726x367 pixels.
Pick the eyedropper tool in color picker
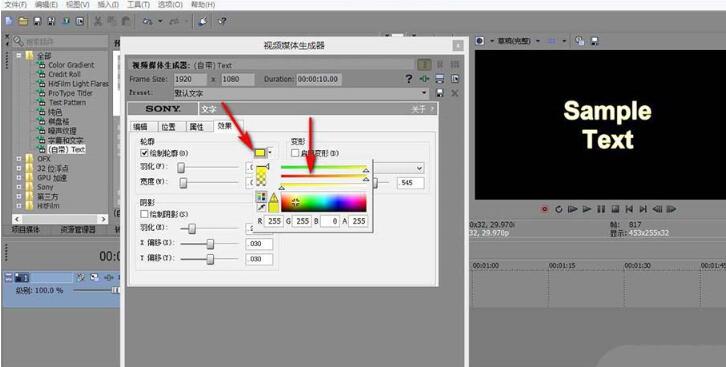coord(261,207)
